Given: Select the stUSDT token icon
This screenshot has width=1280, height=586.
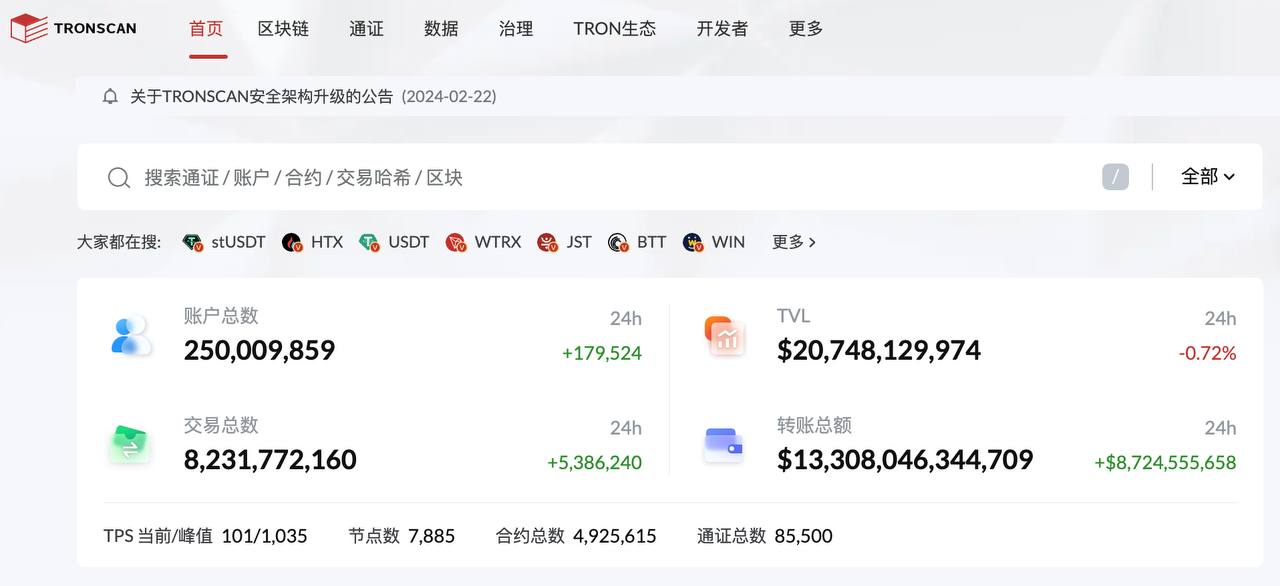Looking at the screenshot, I should pos(193,242).
